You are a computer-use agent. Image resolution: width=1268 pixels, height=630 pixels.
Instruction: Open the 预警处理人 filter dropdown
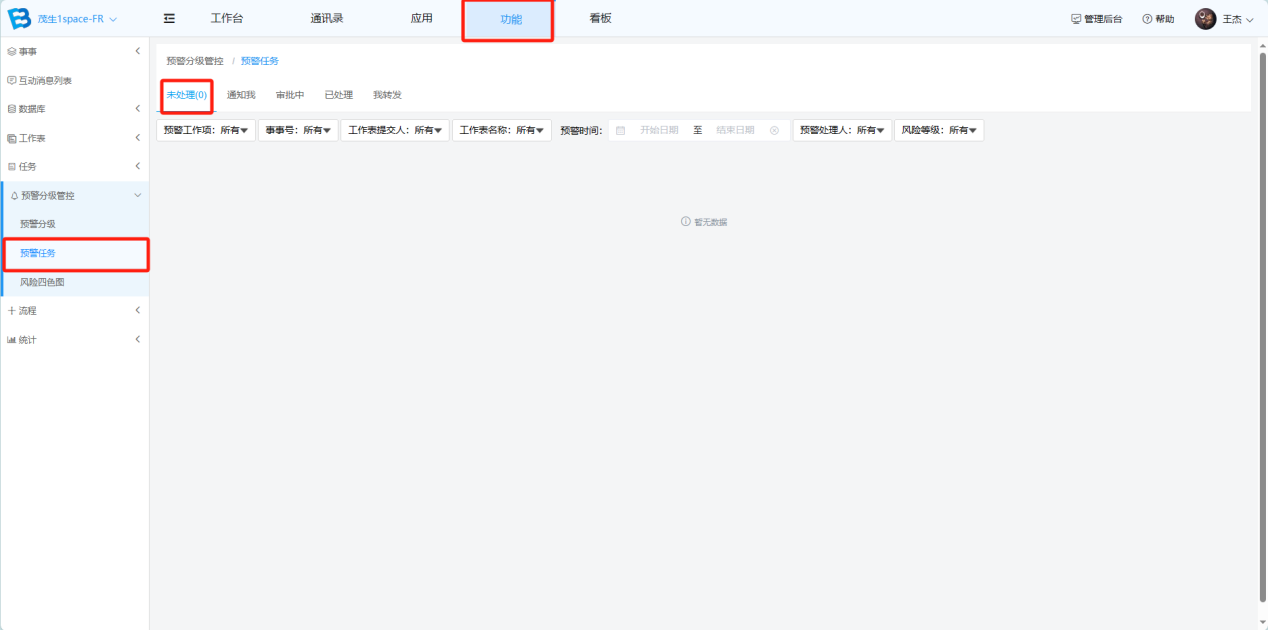842,130
